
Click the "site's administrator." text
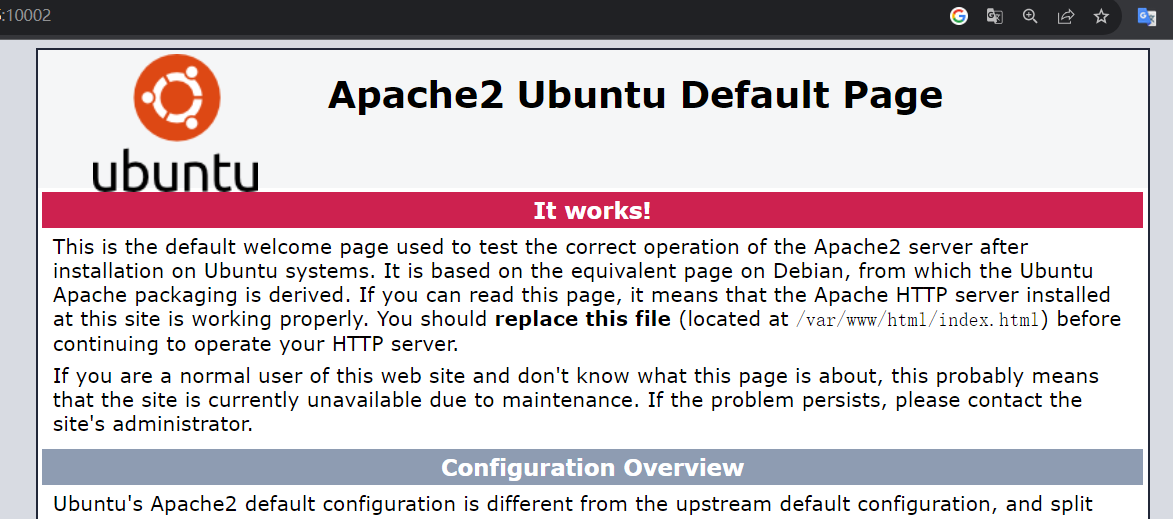pos(153,426)
